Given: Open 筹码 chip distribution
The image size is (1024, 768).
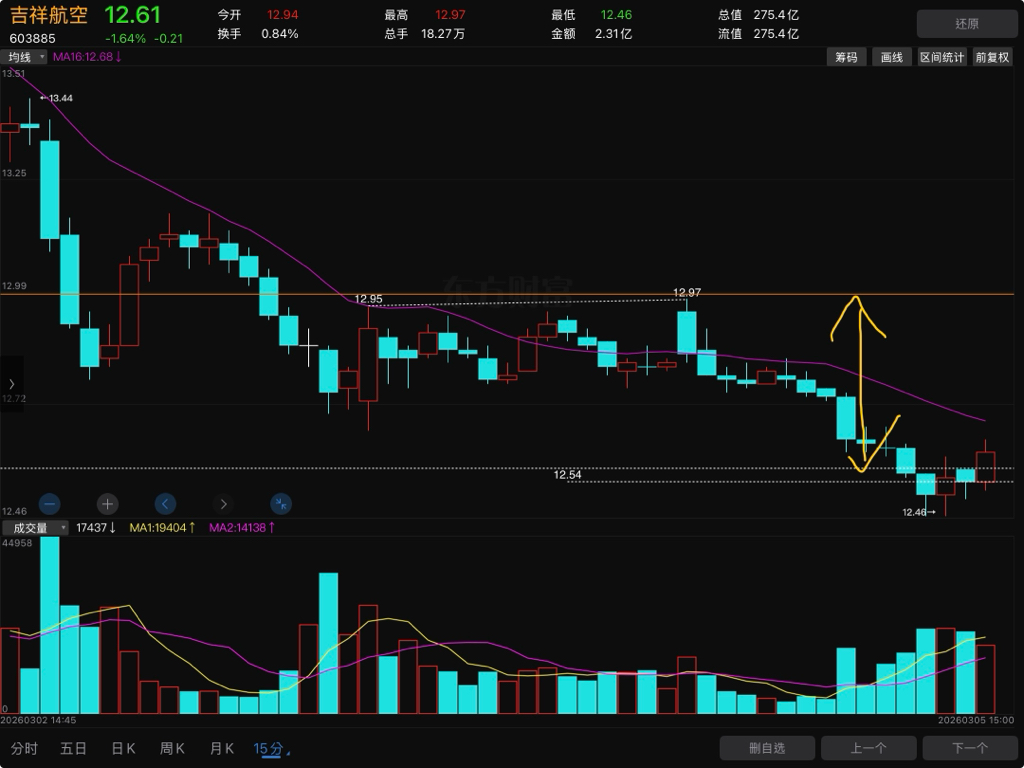Looking at the screenshot, I should [846, 57].
